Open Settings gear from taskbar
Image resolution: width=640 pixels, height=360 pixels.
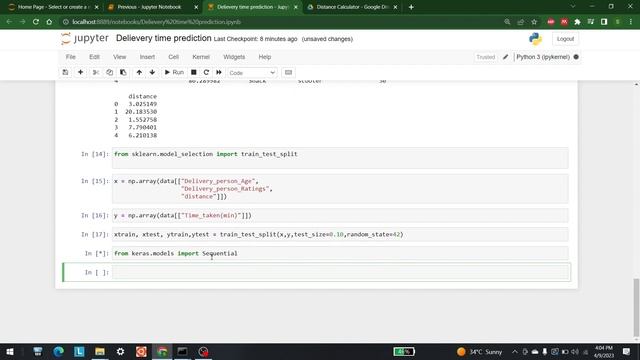[x=120, y=351]
